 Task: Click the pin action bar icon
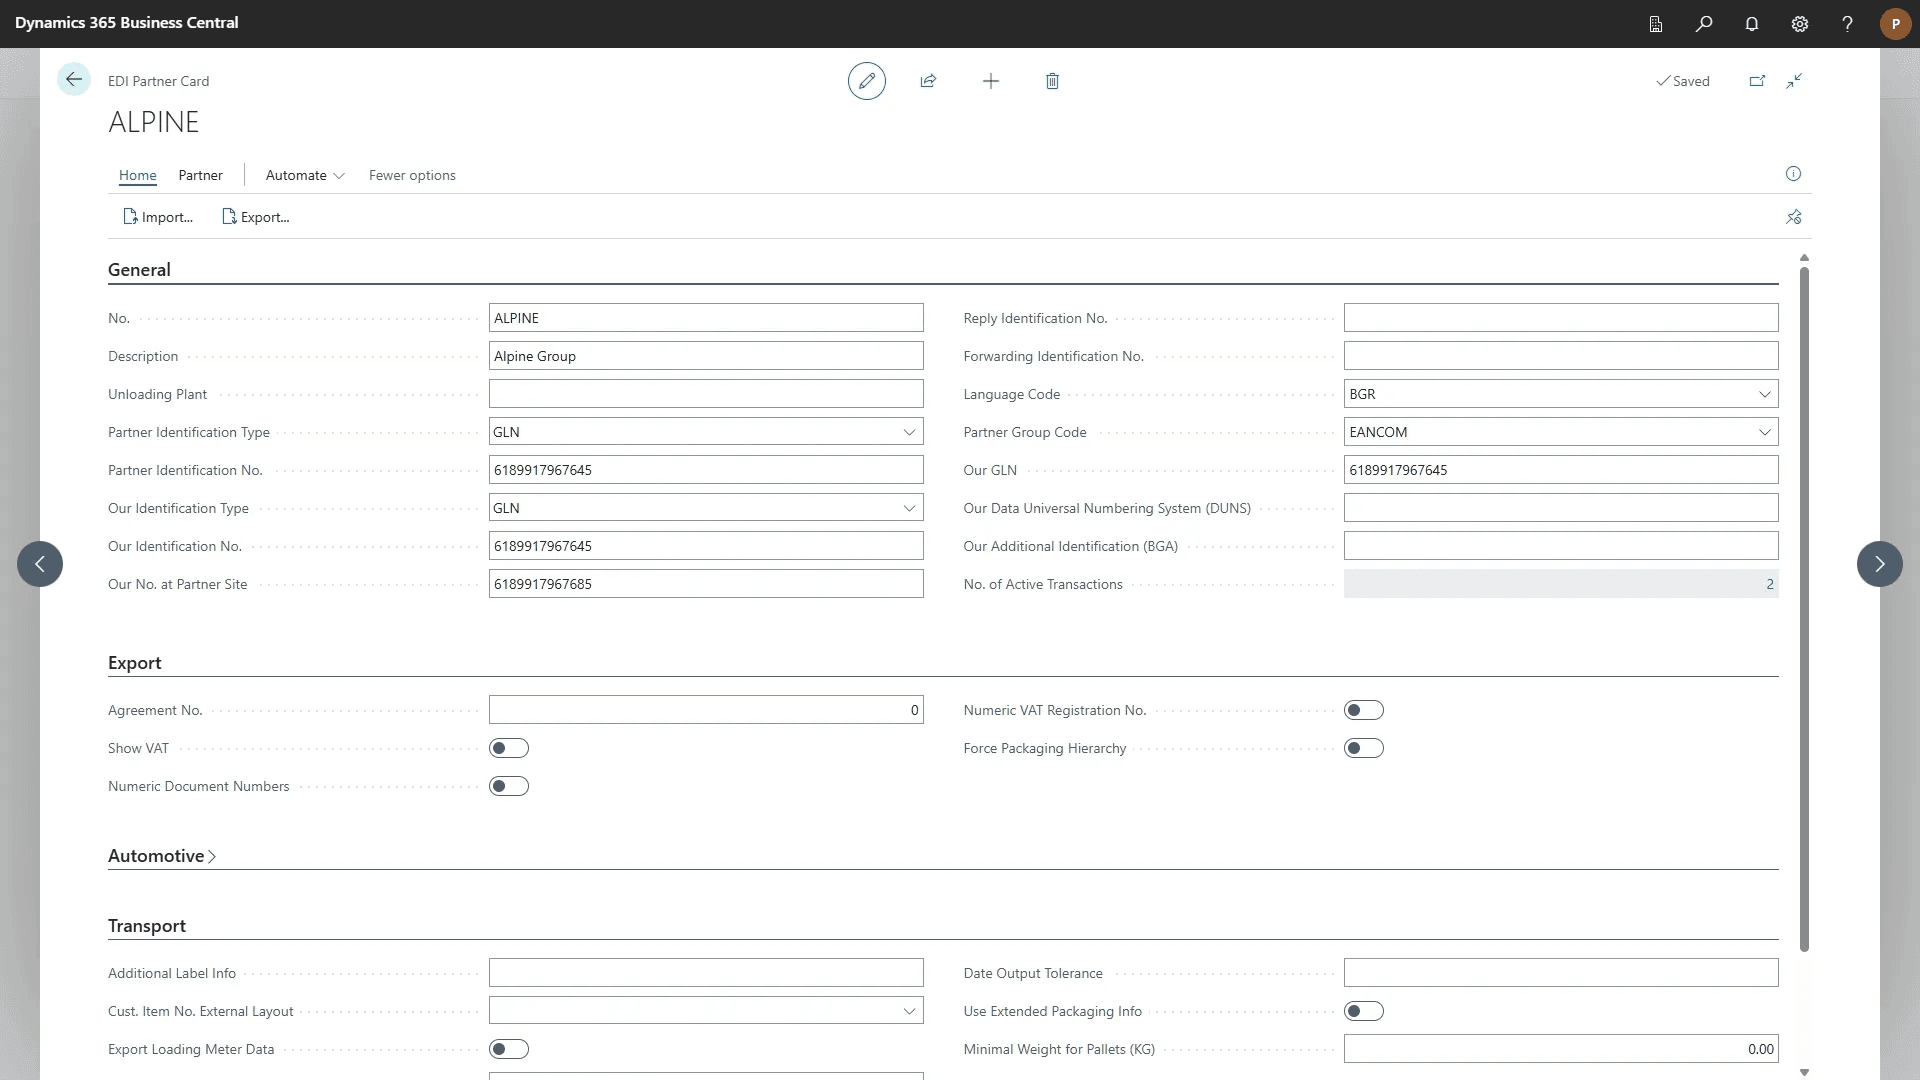(x=1793, y=217)
